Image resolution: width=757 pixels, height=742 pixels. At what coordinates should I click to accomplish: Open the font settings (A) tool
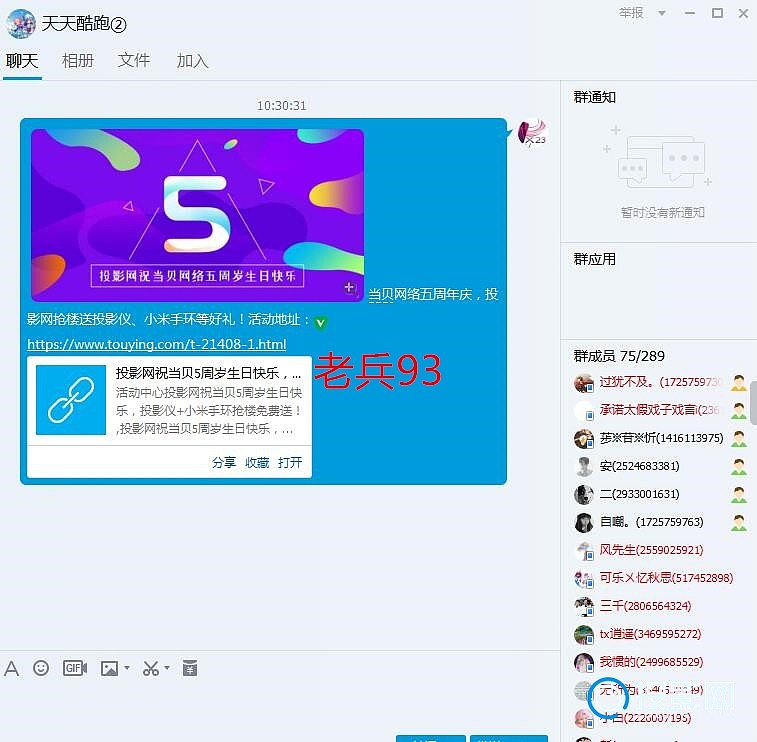click(x=12, y=668)
